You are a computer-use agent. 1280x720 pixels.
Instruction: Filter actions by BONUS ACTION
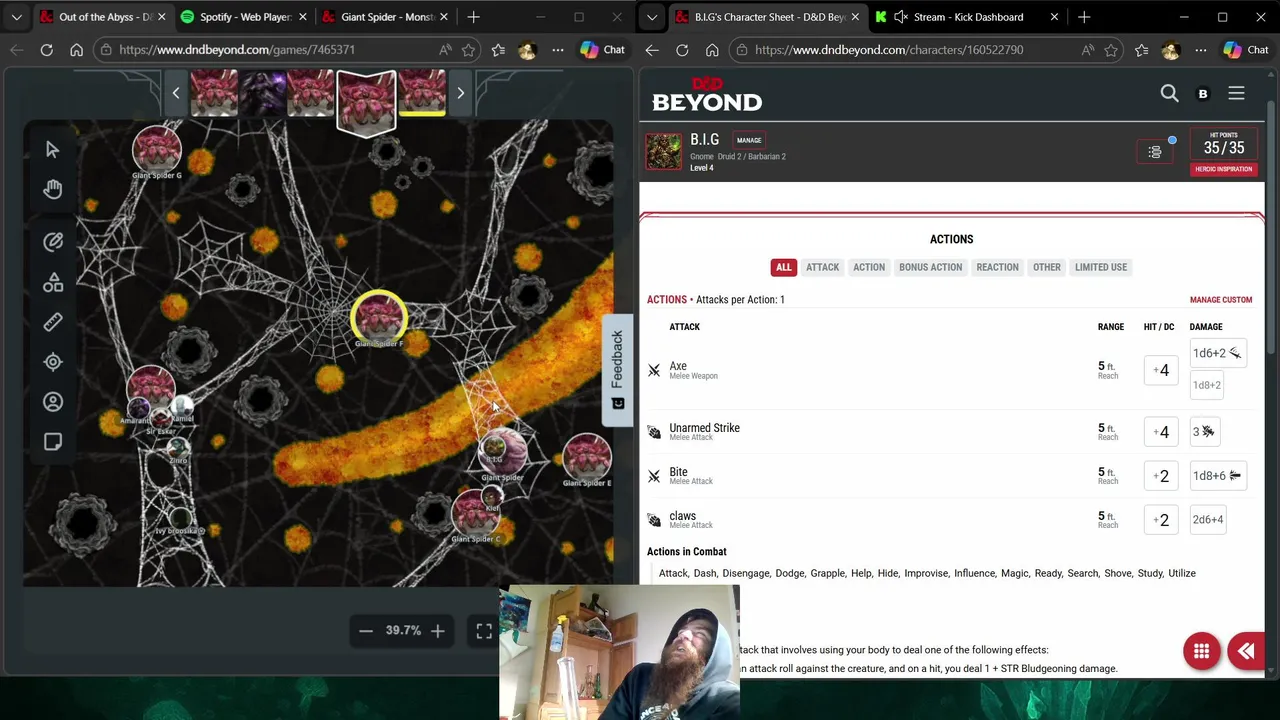[x=930, y=267]
